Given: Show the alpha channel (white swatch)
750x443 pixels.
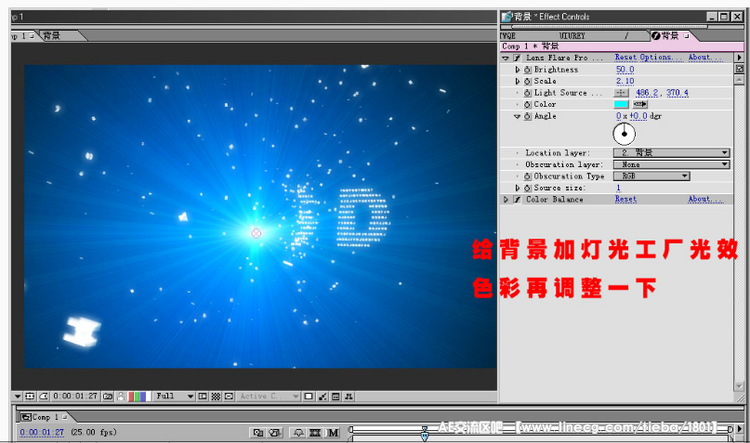Looking at the screenshot, I should (148, 396).
